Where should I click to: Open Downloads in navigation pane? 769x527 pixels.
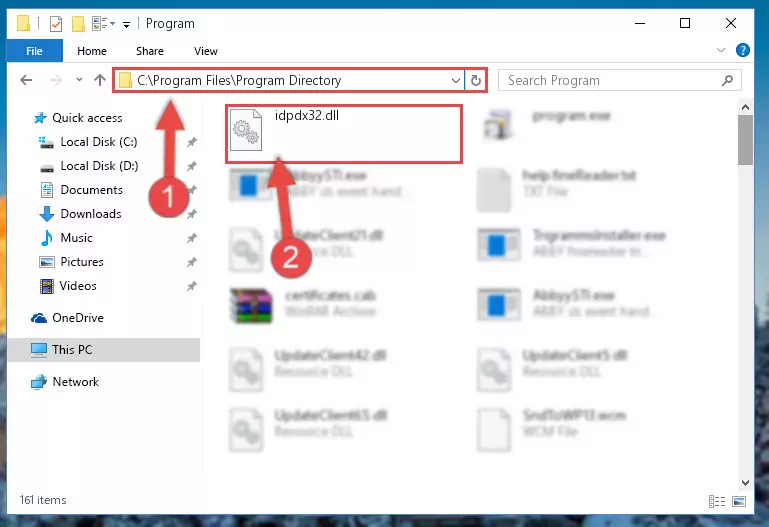pyautogui.click(x=91, y=214)
